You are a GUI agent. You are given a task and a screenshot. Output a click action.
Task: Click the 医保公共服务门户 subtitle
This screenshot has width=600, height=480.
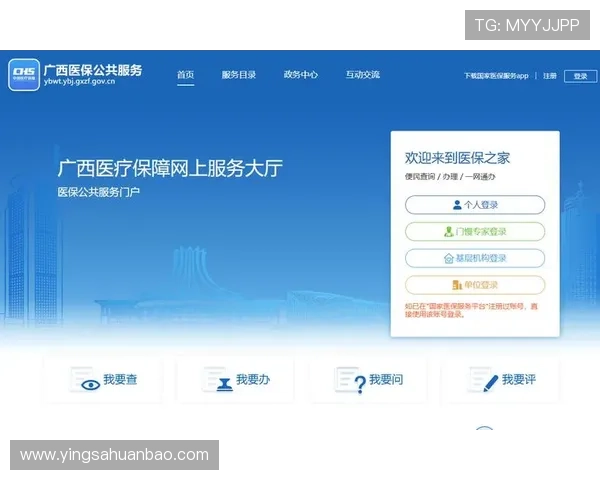99,192
